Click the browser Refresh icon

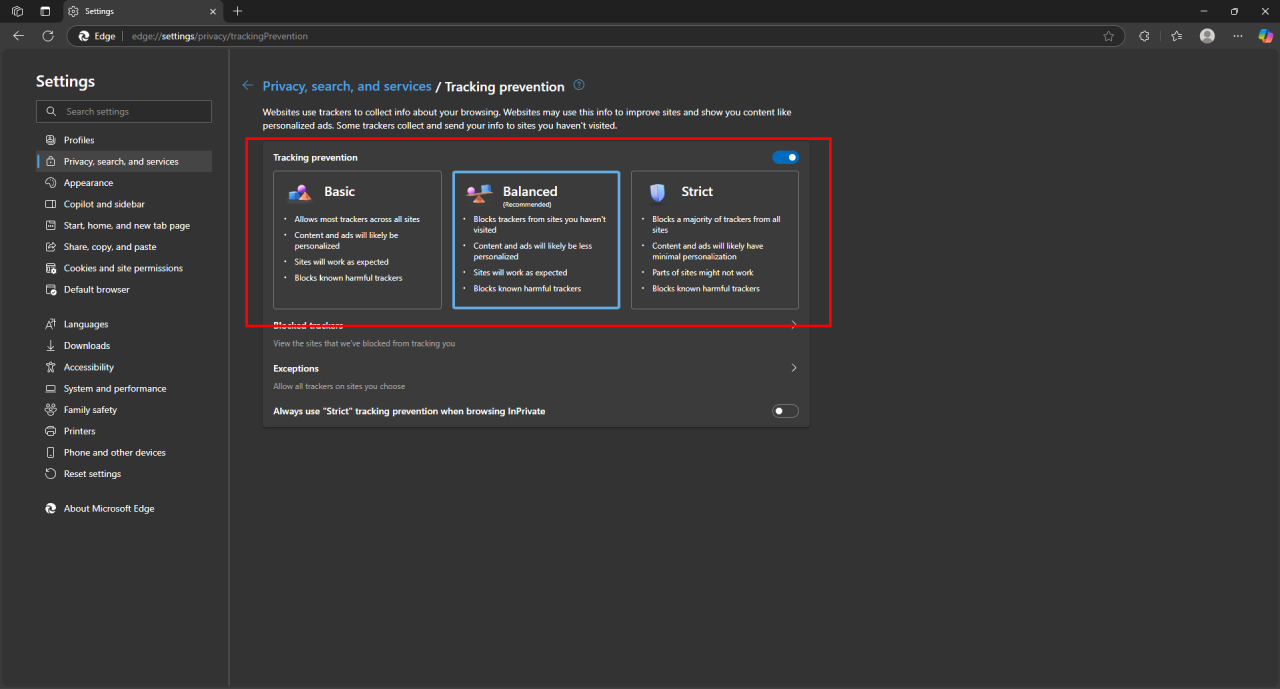(47, 36)
